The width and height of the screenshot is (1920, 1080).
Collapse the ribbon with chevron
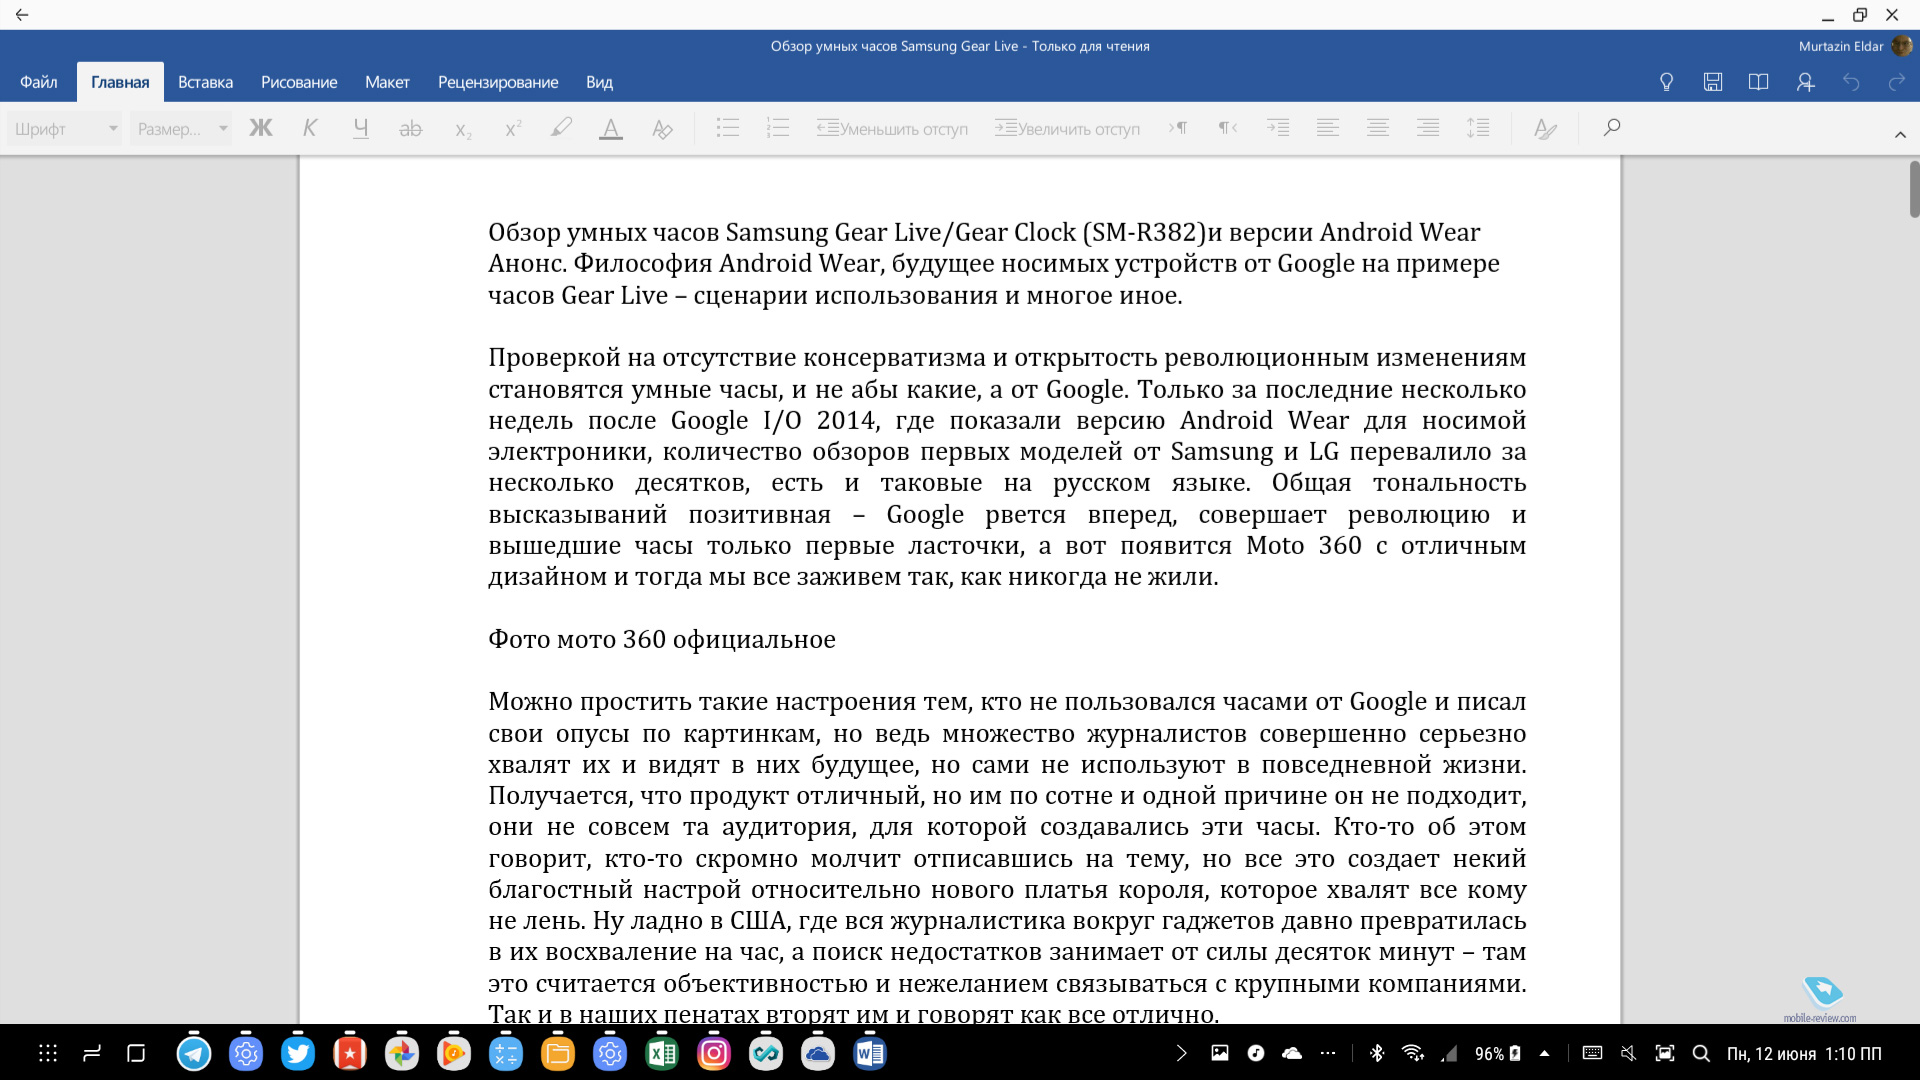tap(1900, 135)
